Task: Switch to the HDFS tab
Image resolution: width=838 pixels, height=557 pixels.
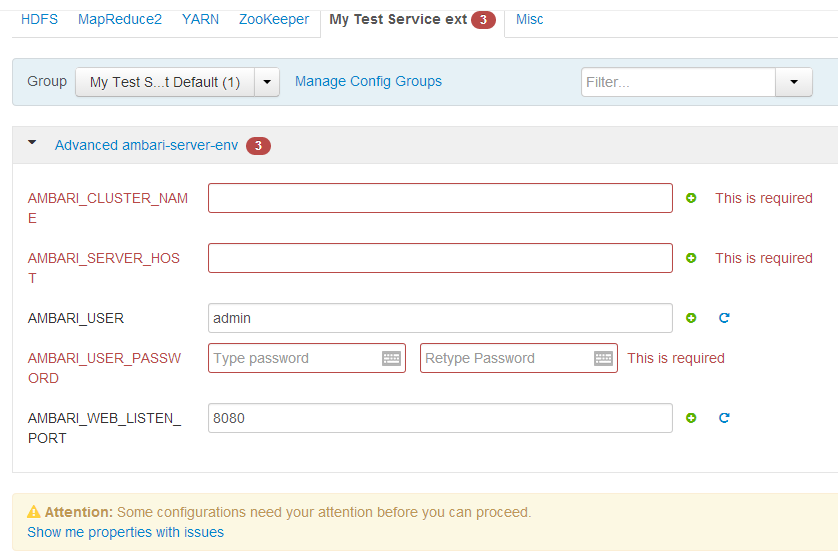Action: (x=40, y=19)
